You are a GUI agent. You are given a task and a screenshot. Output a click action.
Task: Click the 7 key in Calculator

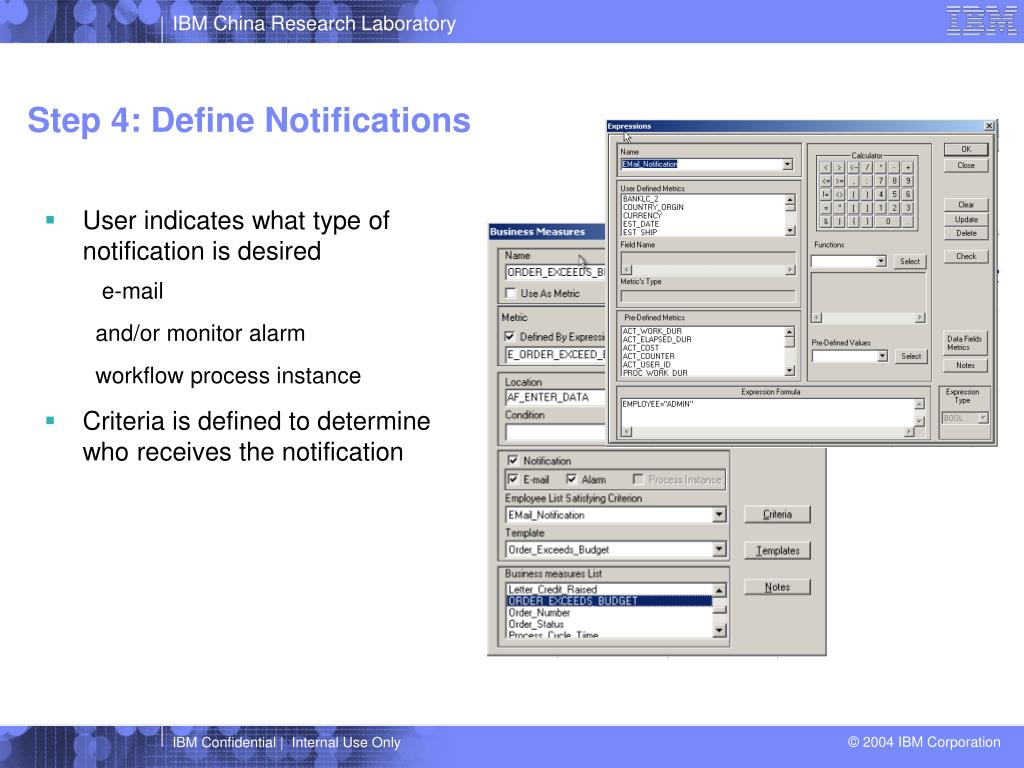tap(880, 181)
